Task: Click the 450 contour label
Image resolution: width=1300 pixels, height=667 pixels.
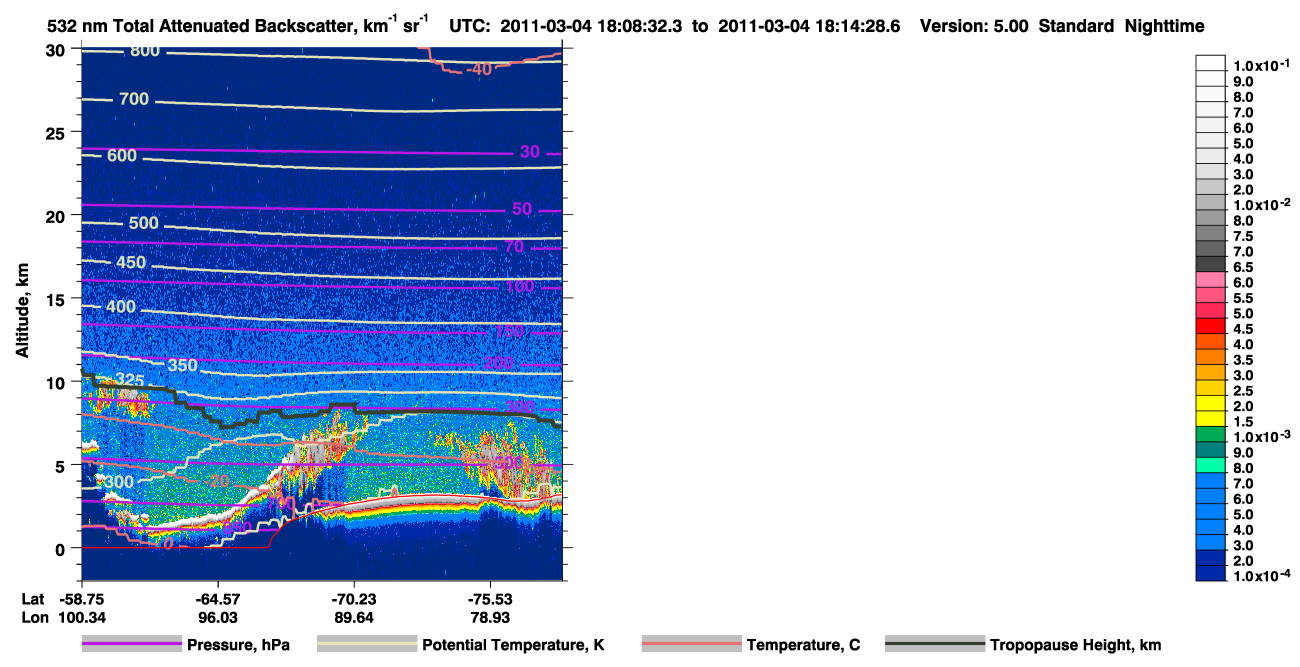Action: click(131, 263)
